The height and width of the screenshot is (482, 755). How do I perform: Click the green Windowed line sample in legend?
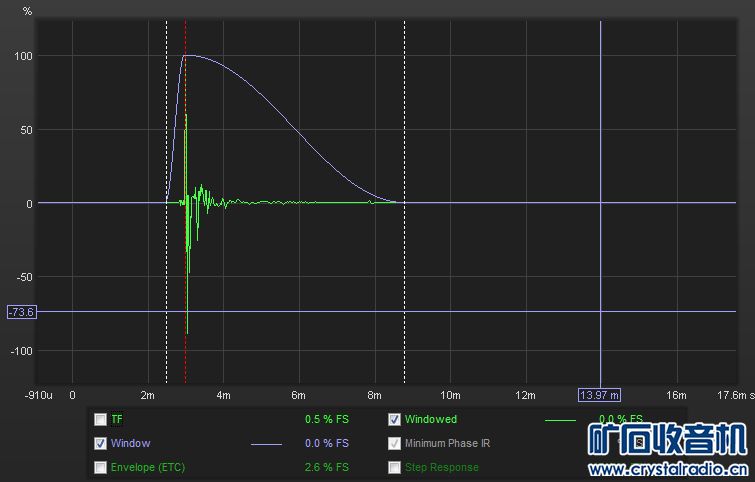(x=560, y=420)
